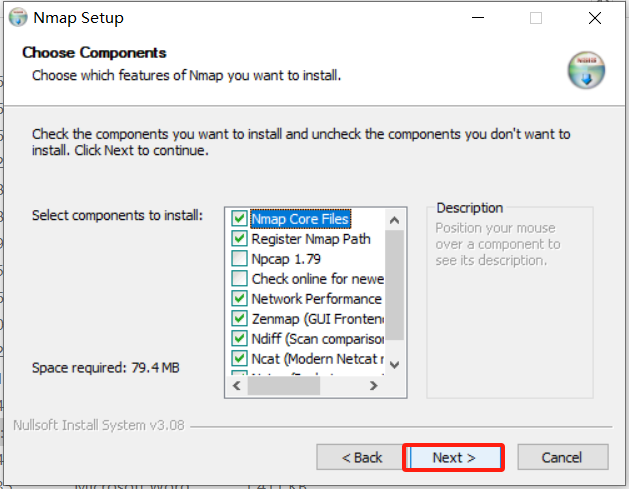Close the Nmap Setup window
Screen dimensions: 629x489
coord(595,18)
